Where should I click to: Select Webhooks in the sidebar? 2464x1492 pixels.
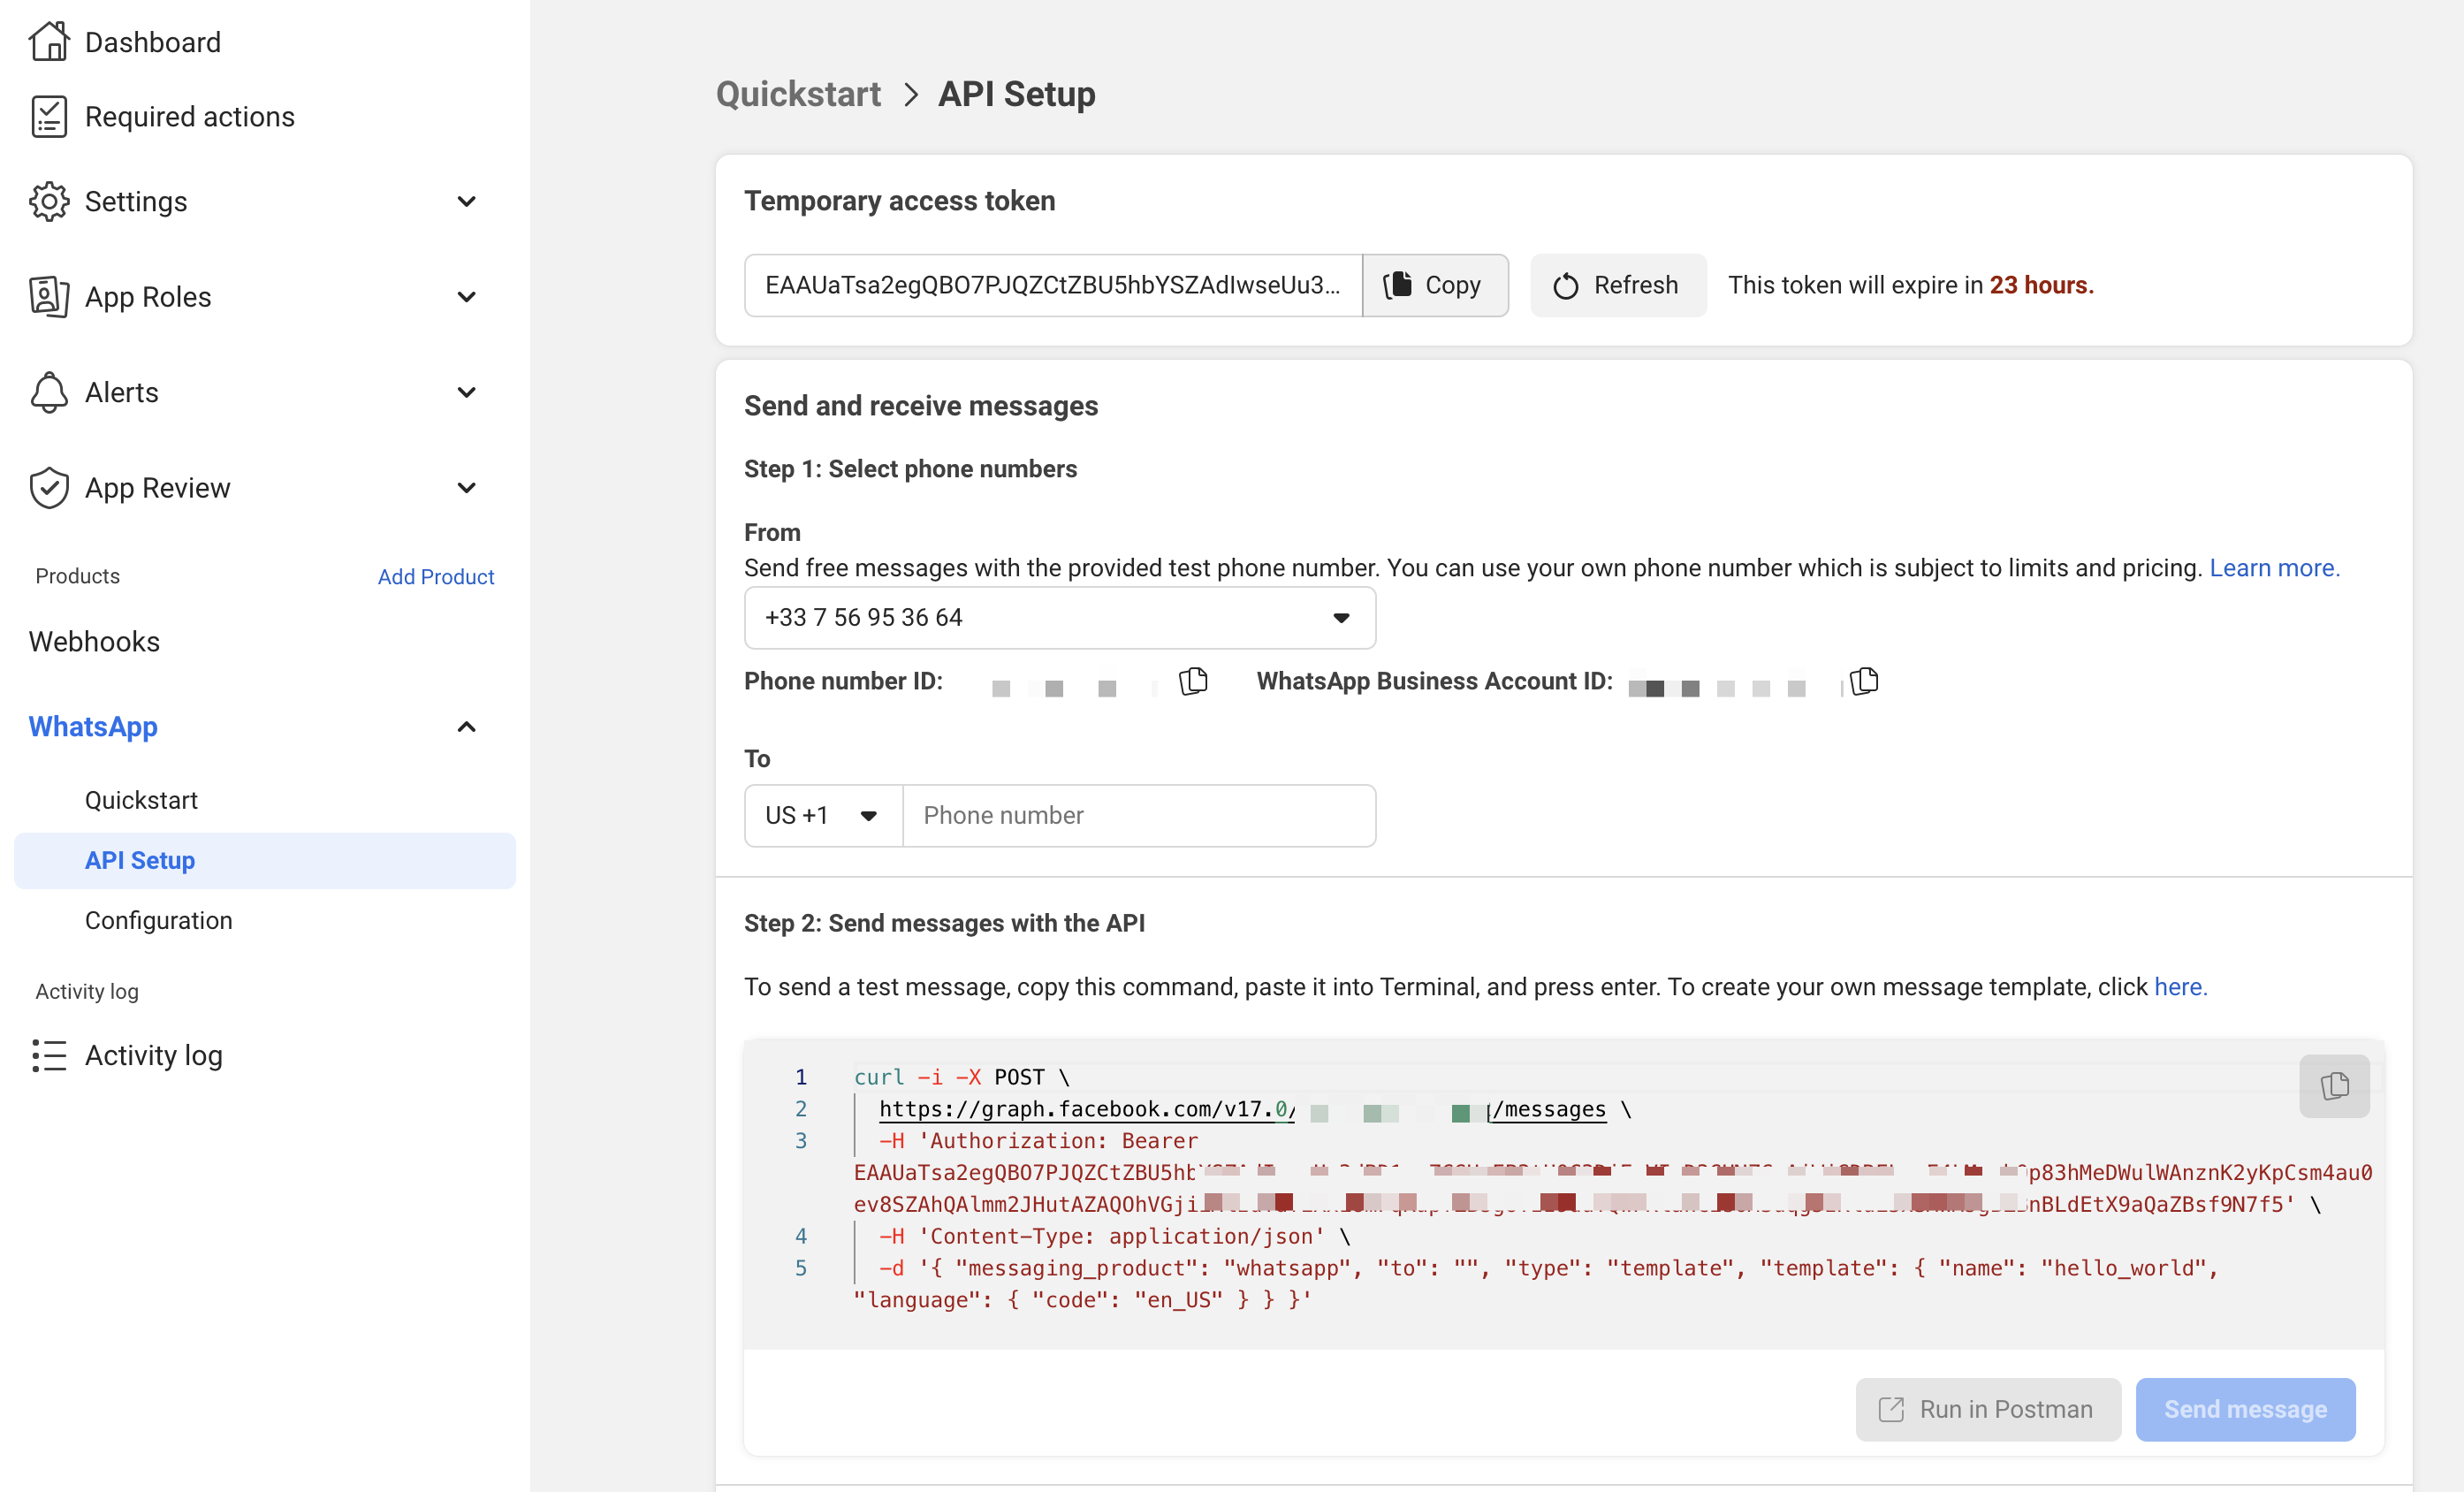click(94, 642)
